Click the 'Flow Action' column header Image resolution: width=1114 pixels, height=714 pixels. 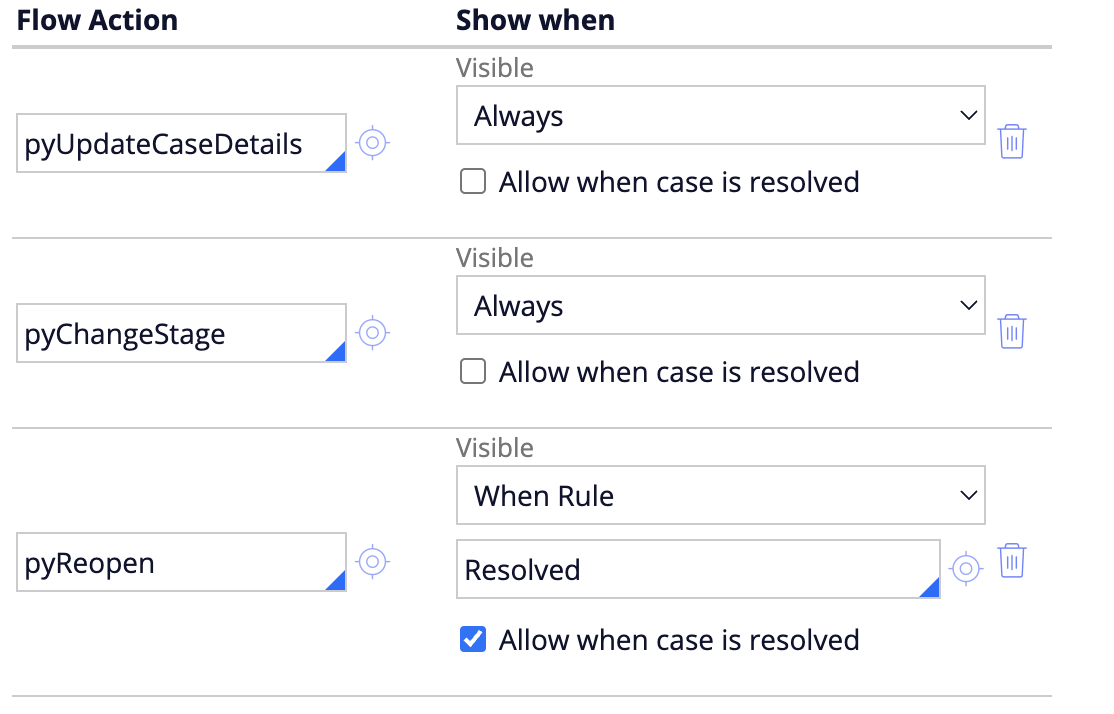click(97, 20)
